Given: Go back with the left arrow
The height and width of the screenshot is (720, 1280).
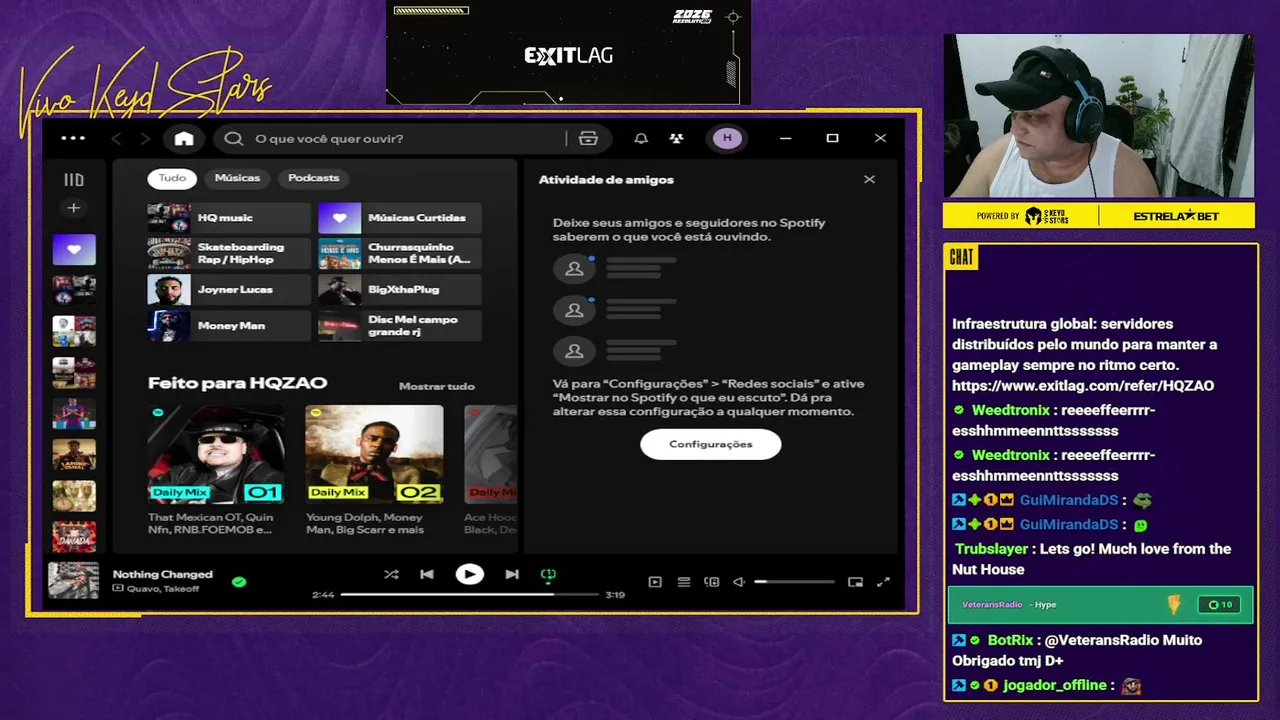Looking at the screenshot, I should click(x=117, y=138).
